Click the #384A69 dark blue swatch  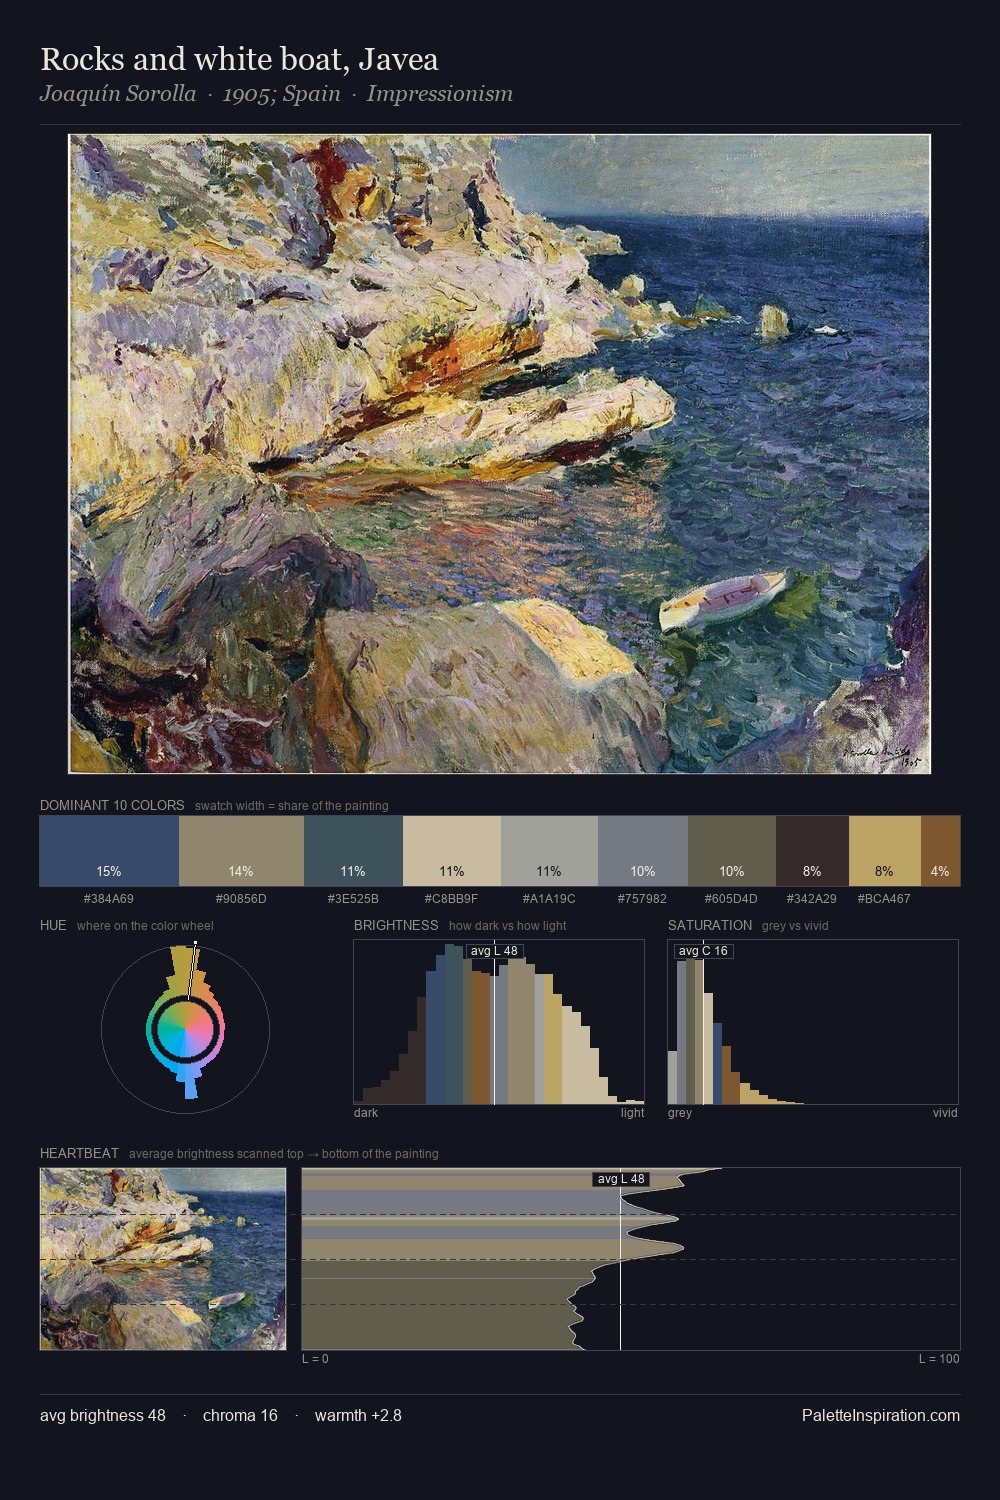coord(109,851)
